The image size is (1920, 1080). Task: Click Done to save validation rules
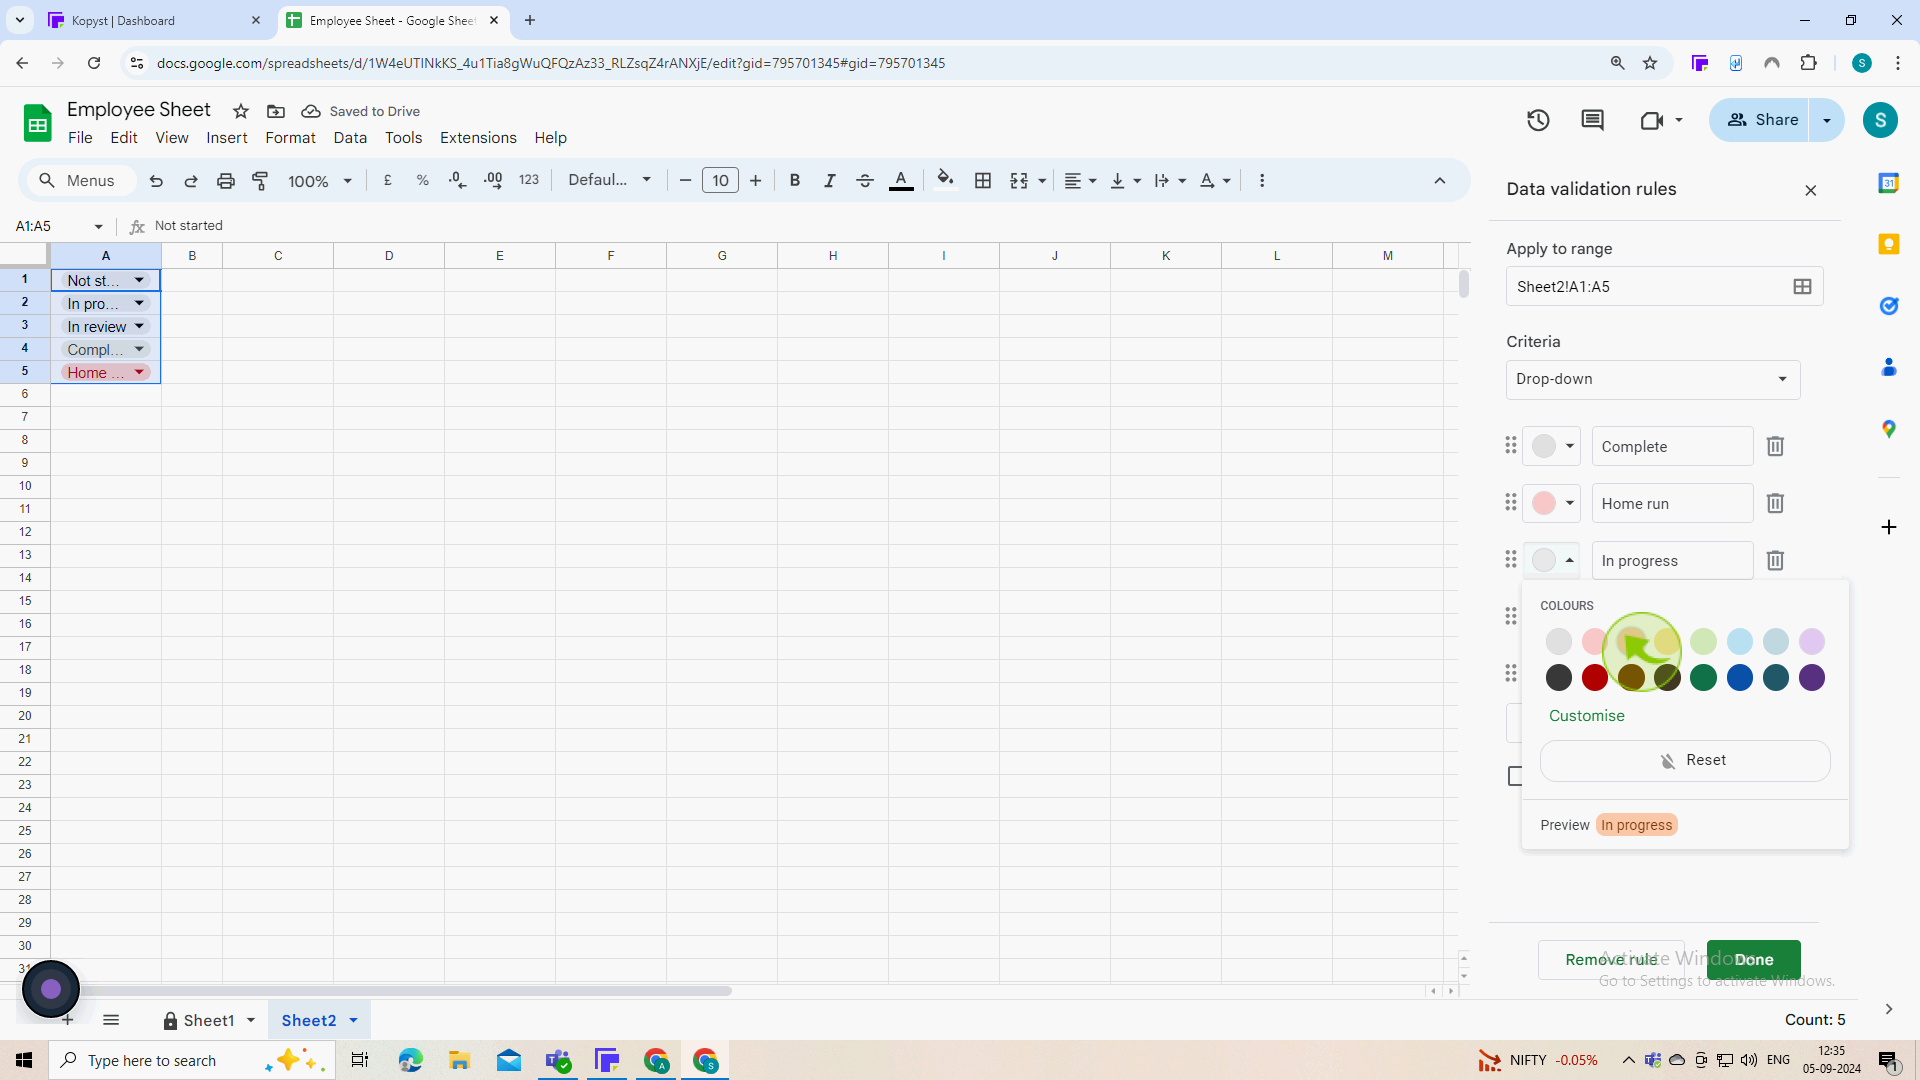(1754, 960)
